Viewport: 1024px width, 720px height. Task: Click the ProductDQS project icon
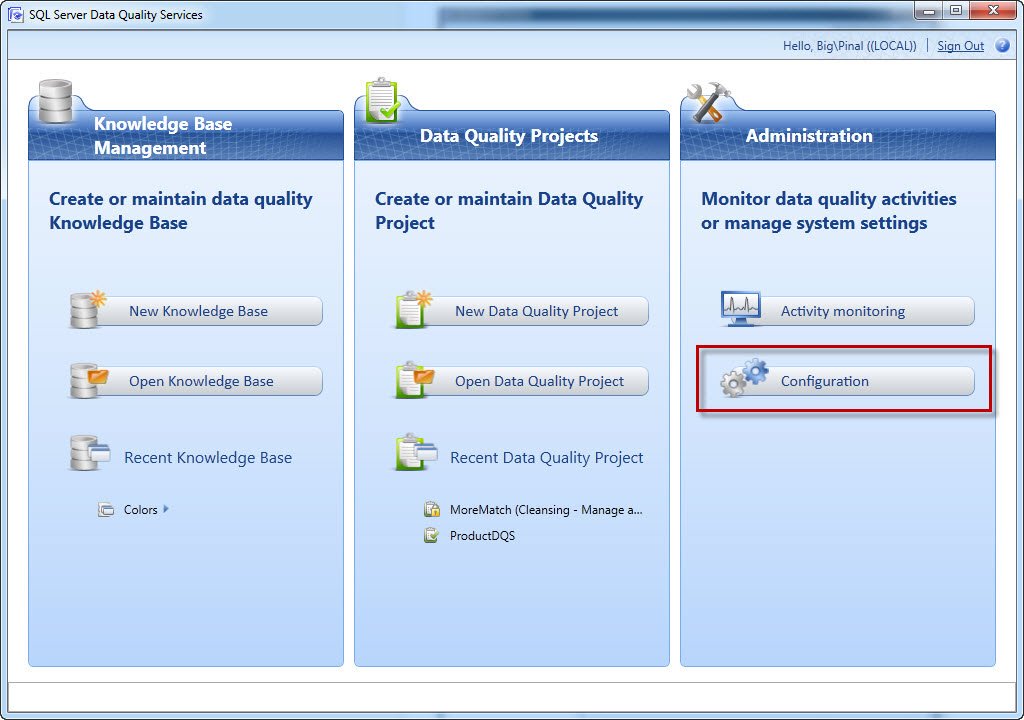[x=432, y=536]
